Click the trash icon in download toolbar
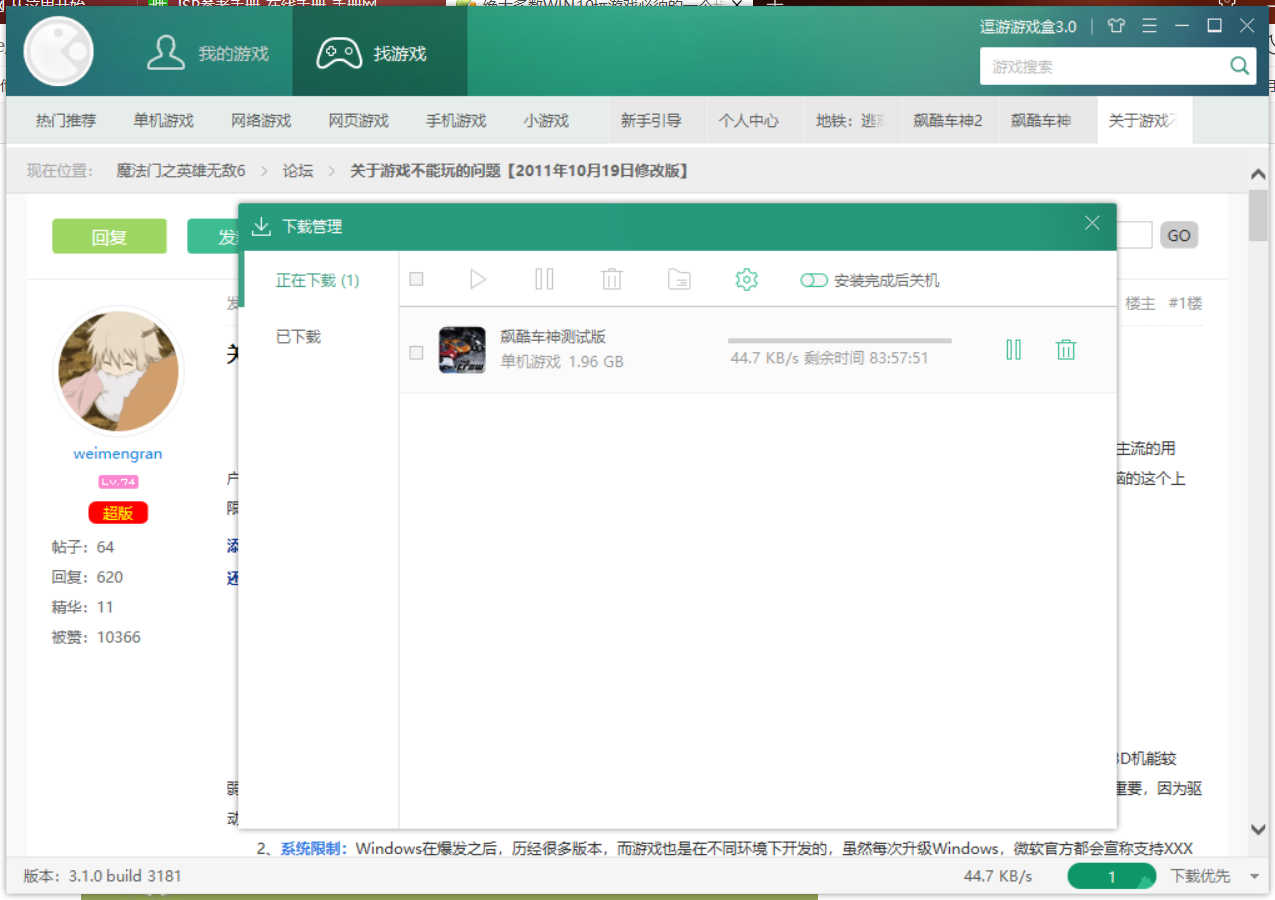 [612, 279]
